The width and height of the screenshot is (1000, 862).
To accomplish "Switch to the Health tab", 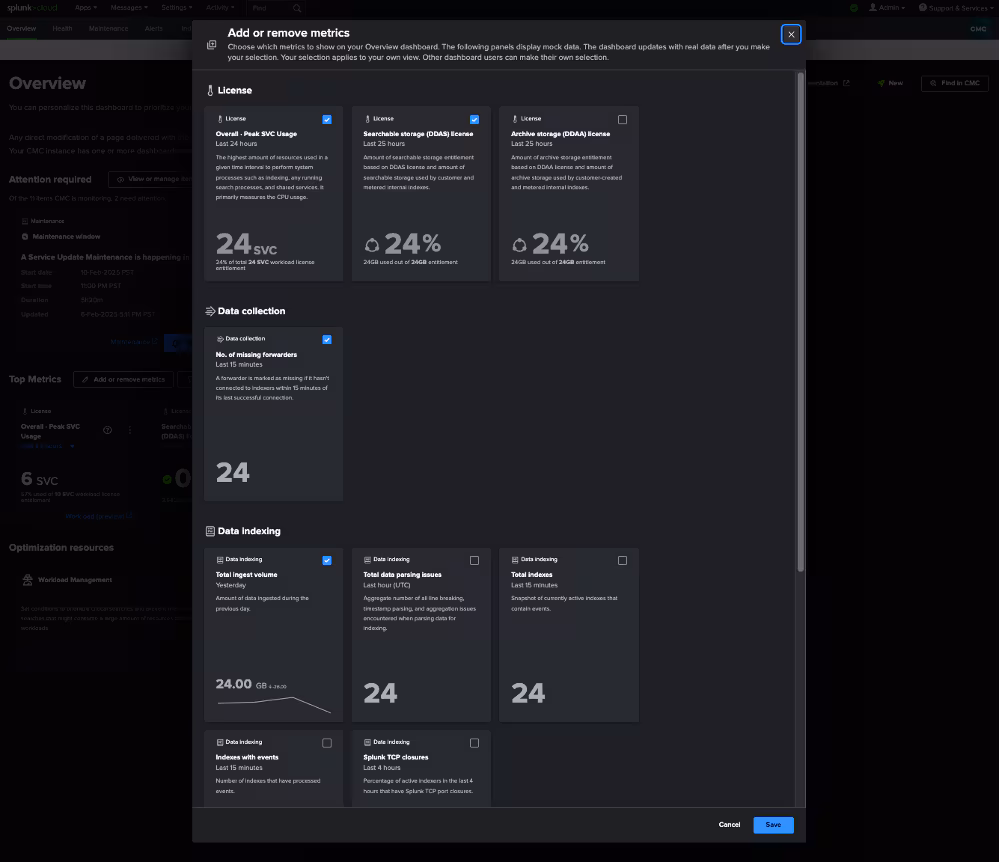I will tap(62, 29).
